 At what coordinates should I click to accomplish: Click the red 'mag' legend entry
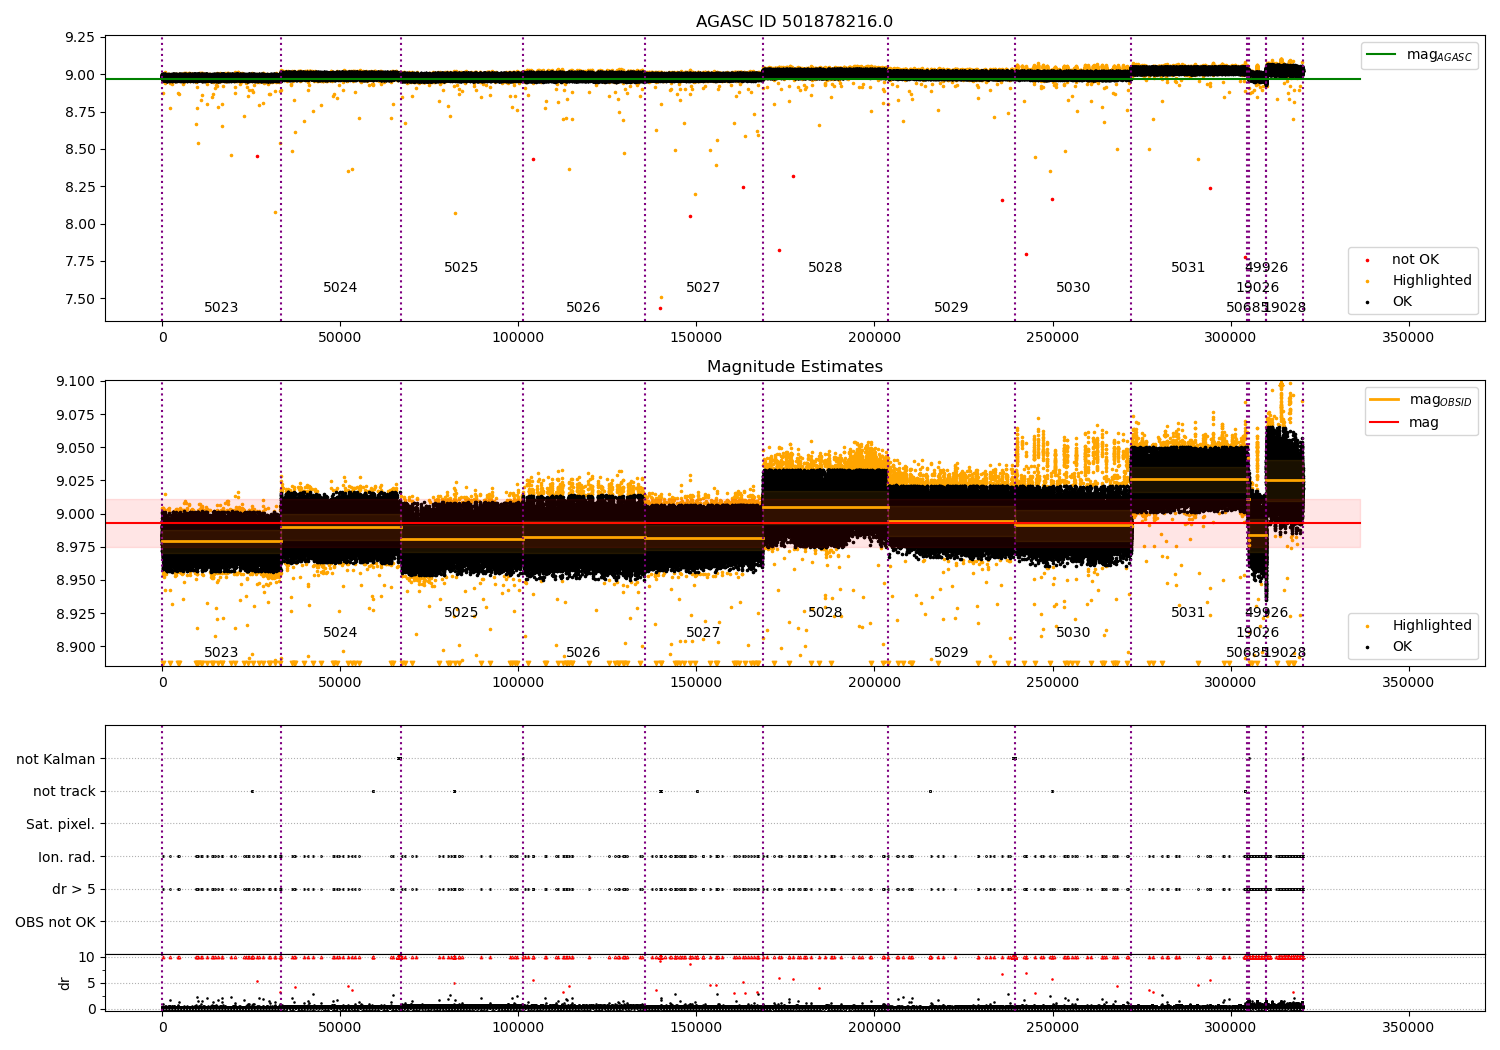1405,422
